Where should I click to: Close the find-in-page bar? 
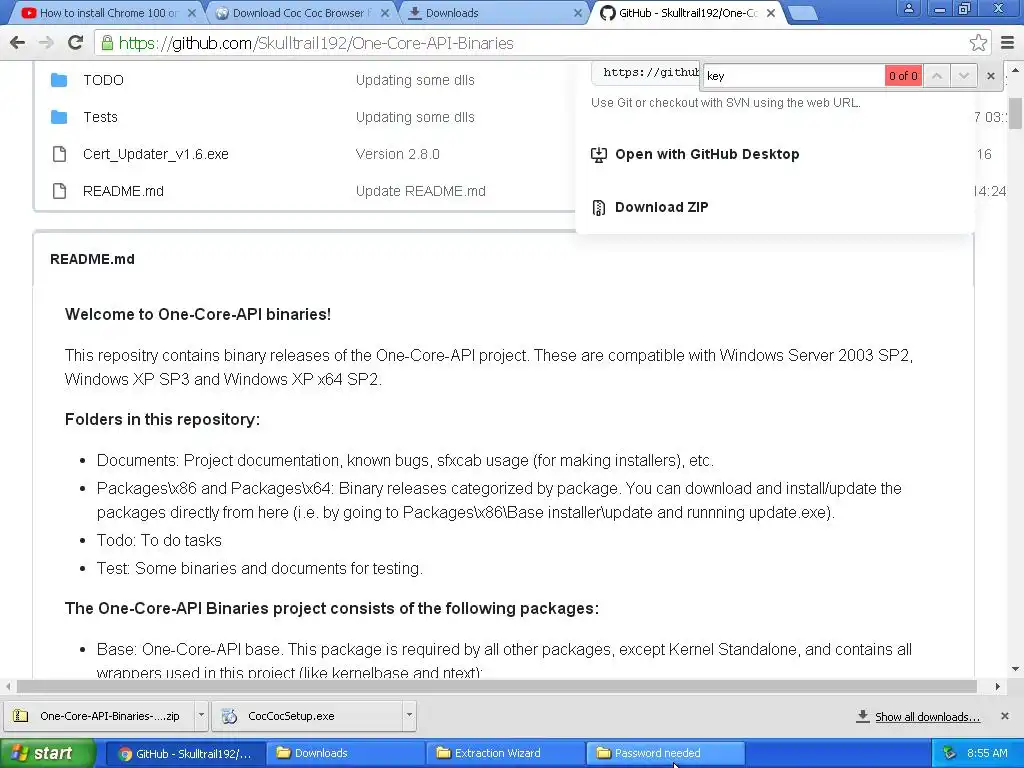(991, 76)
